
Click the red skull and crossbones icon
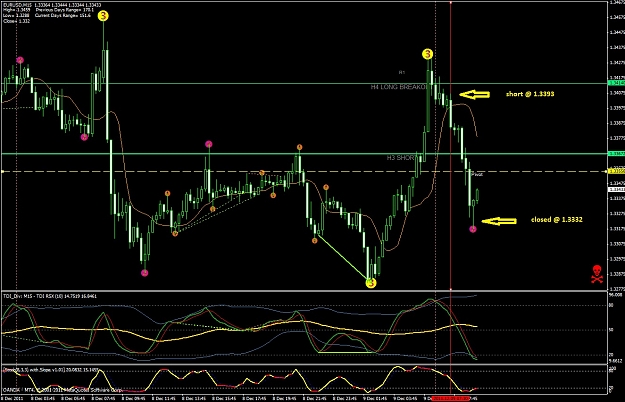597,274
